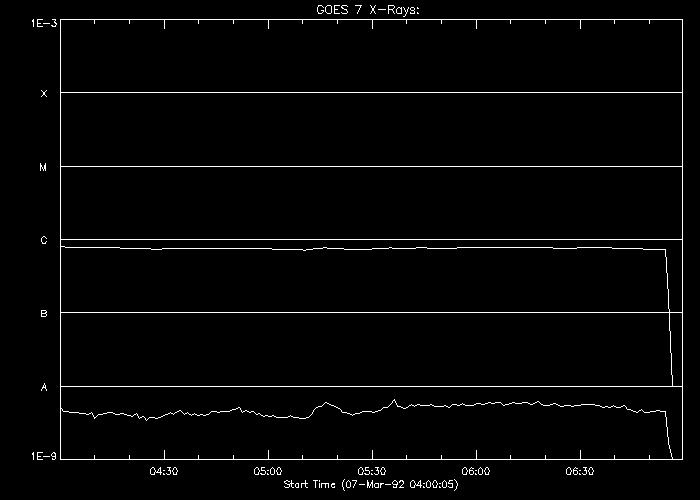Click the 04:30 time axis label

click(x=164, y=471)
